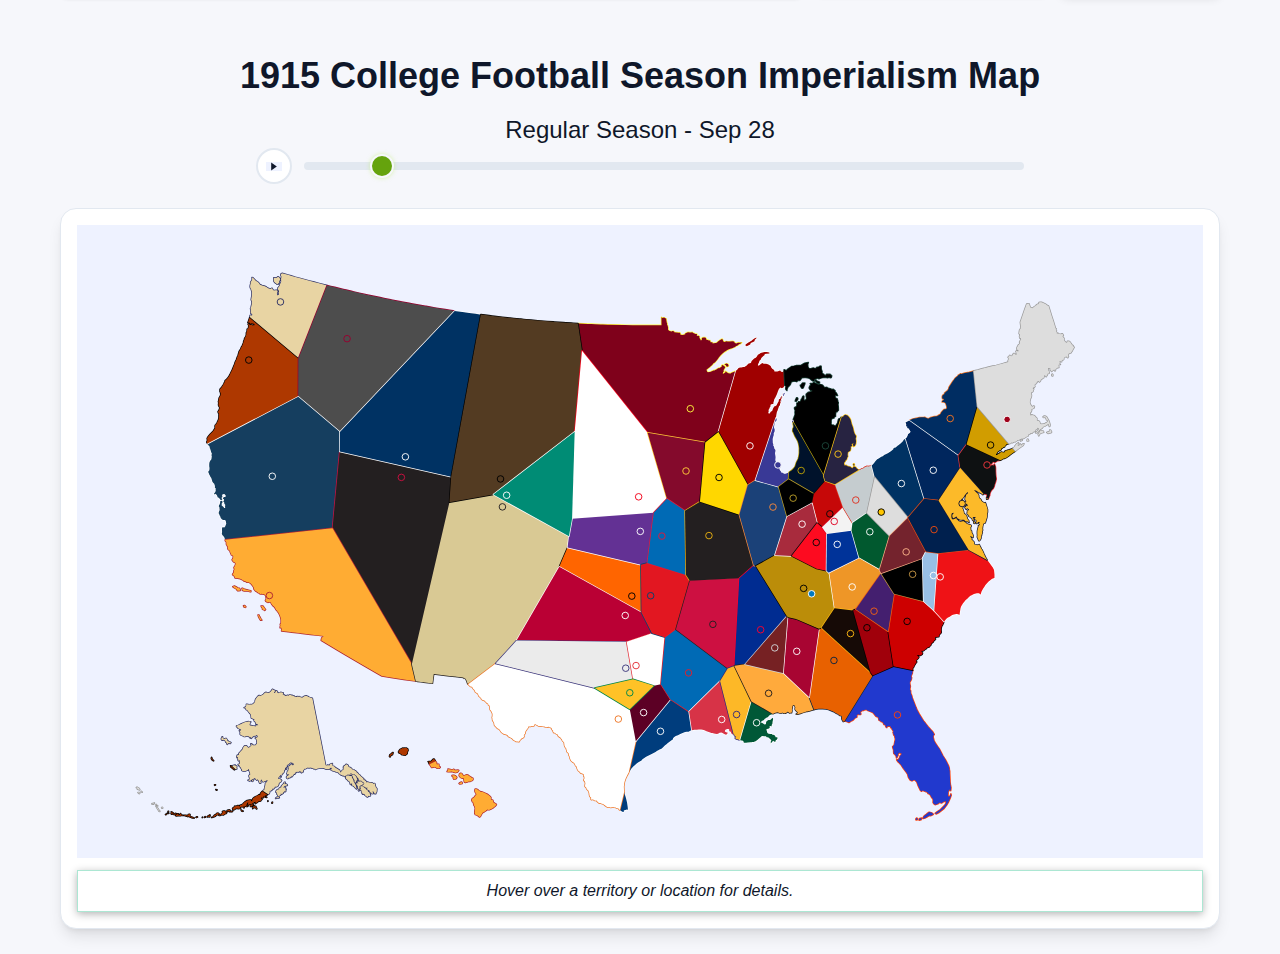Viewport: 1280px width, 954px height.
Task: Click the marker in the Oregon orange region
Action: (x=249, y=360)
